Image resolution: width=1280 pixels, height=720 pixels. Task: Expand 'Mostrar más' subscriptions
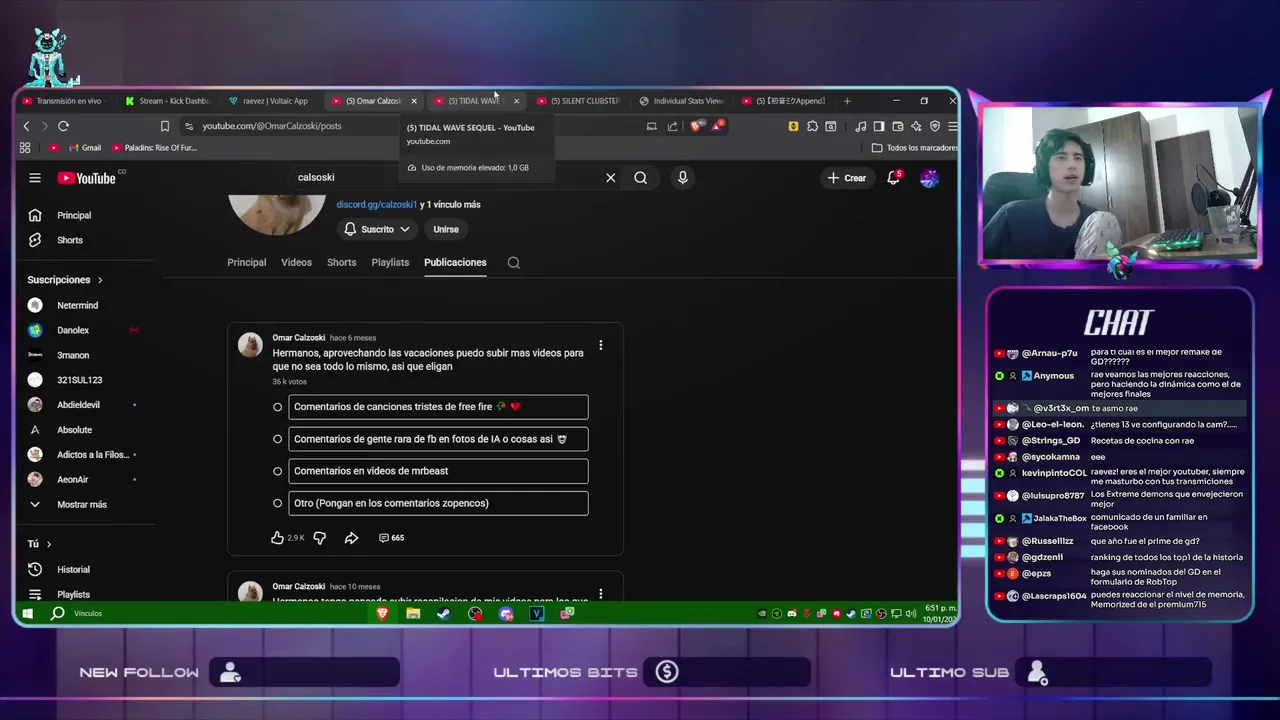tap(82, 505)
